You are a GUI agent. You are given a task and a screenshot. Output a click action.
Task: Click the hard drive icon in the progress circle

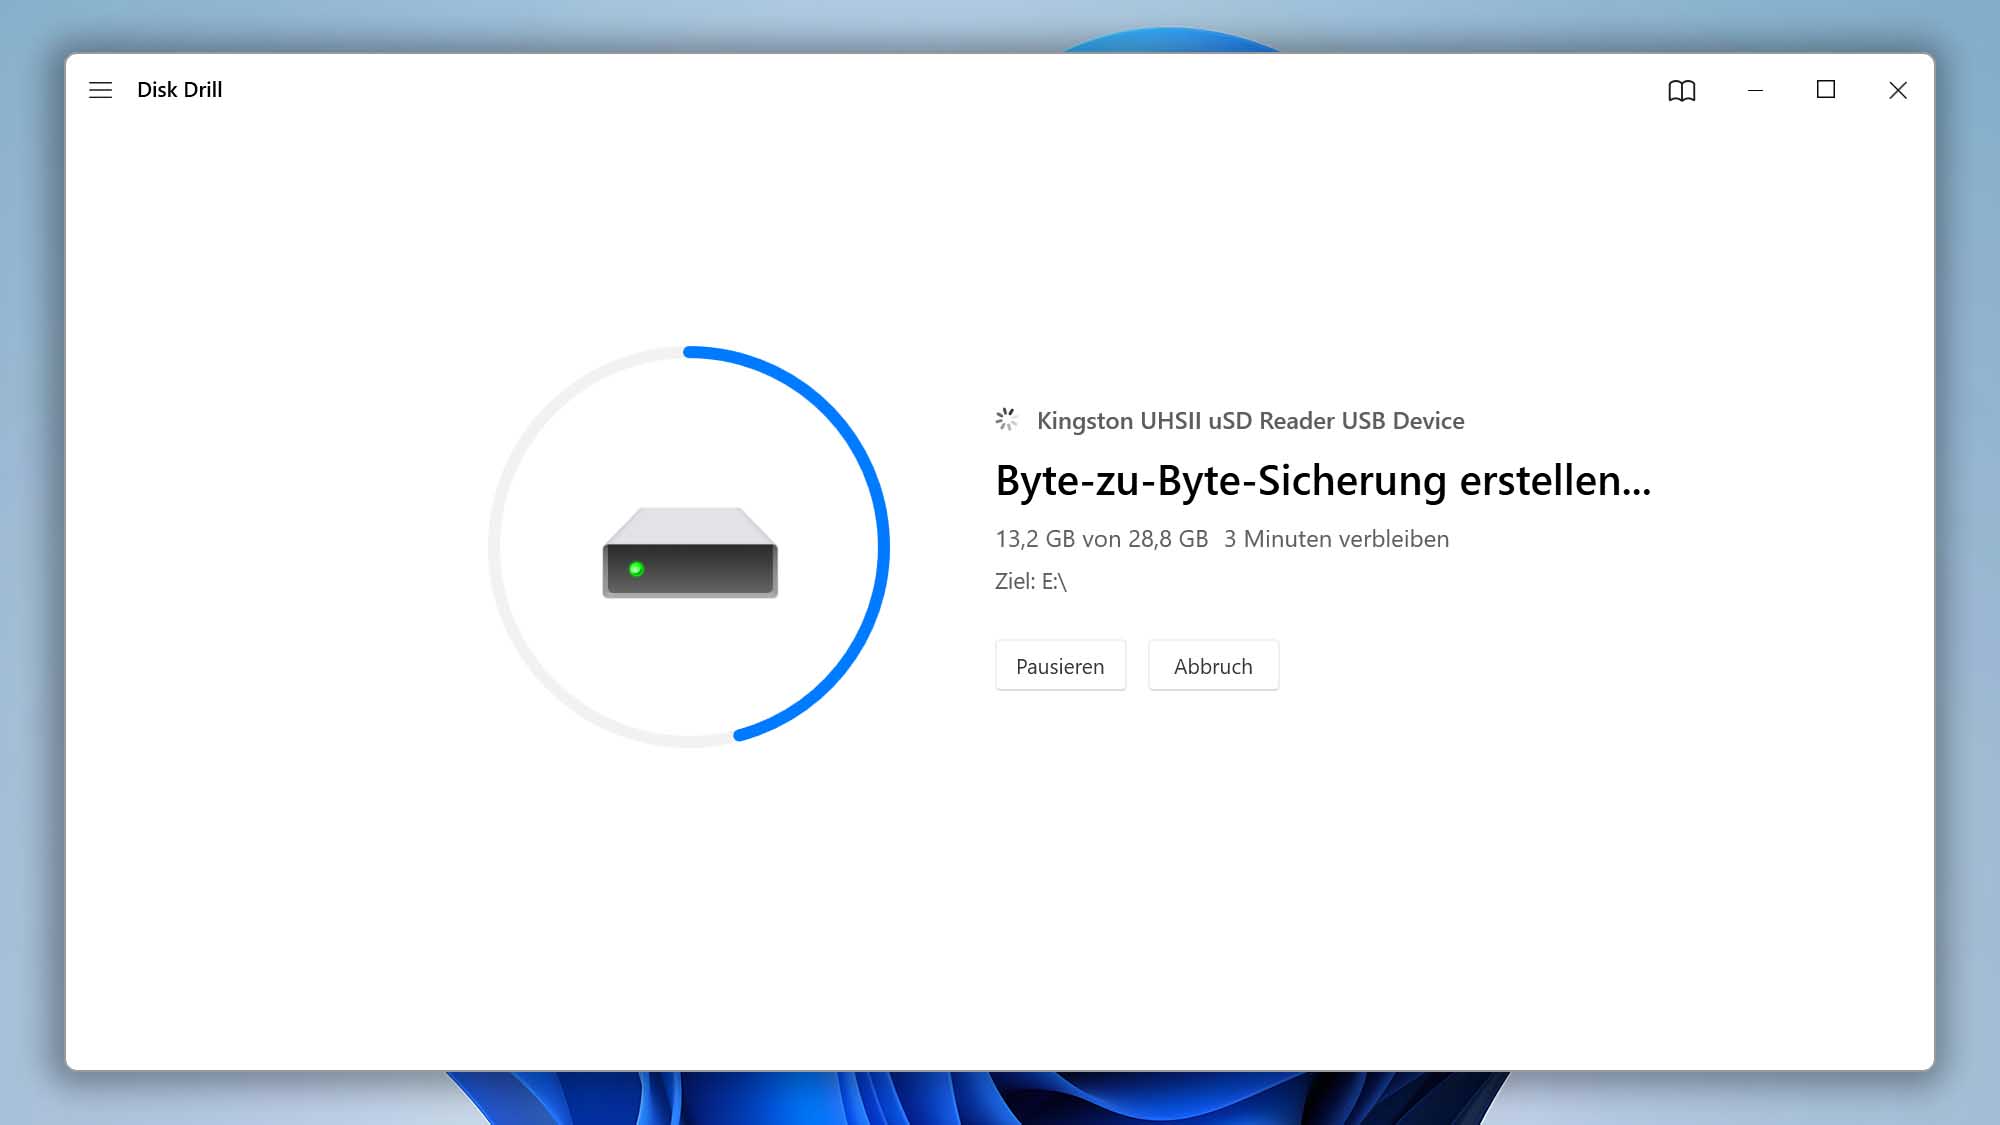pos(690,553)
